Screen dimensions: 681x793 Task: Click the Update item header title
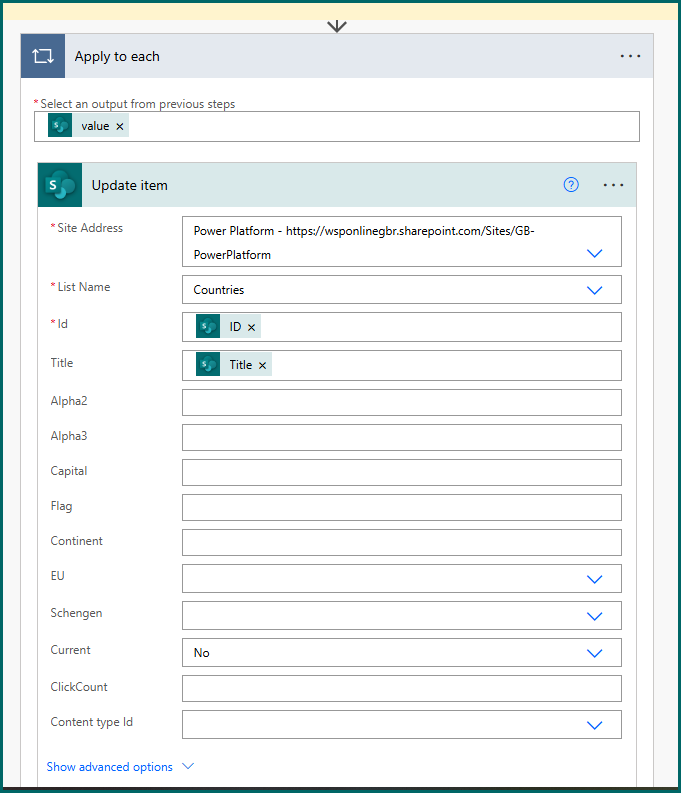click(129, 186)
